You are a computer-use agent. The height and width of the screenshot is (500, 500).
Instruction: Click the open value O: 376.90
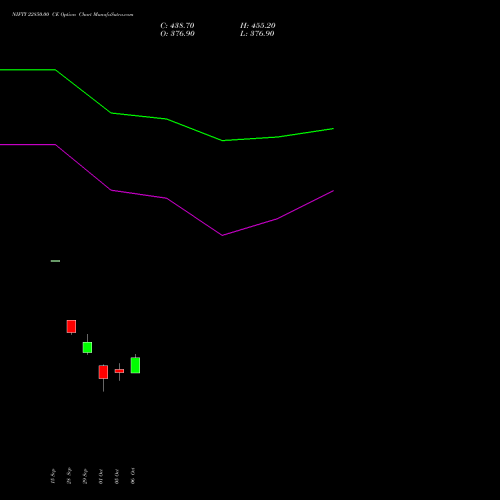pyautogui.click(x=177, y=34)
